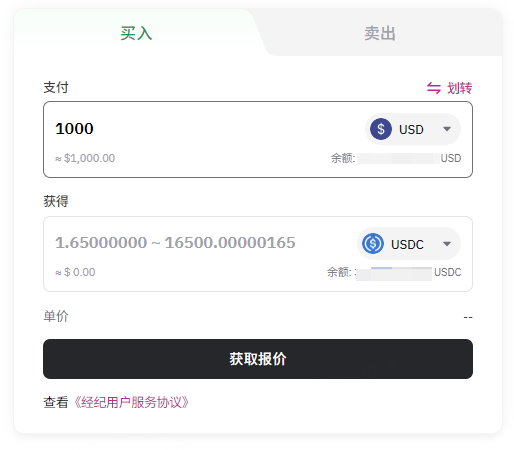Focus the payment amount field showing 1000
This screenshot has height=450, width=514.
pos(207,129)
